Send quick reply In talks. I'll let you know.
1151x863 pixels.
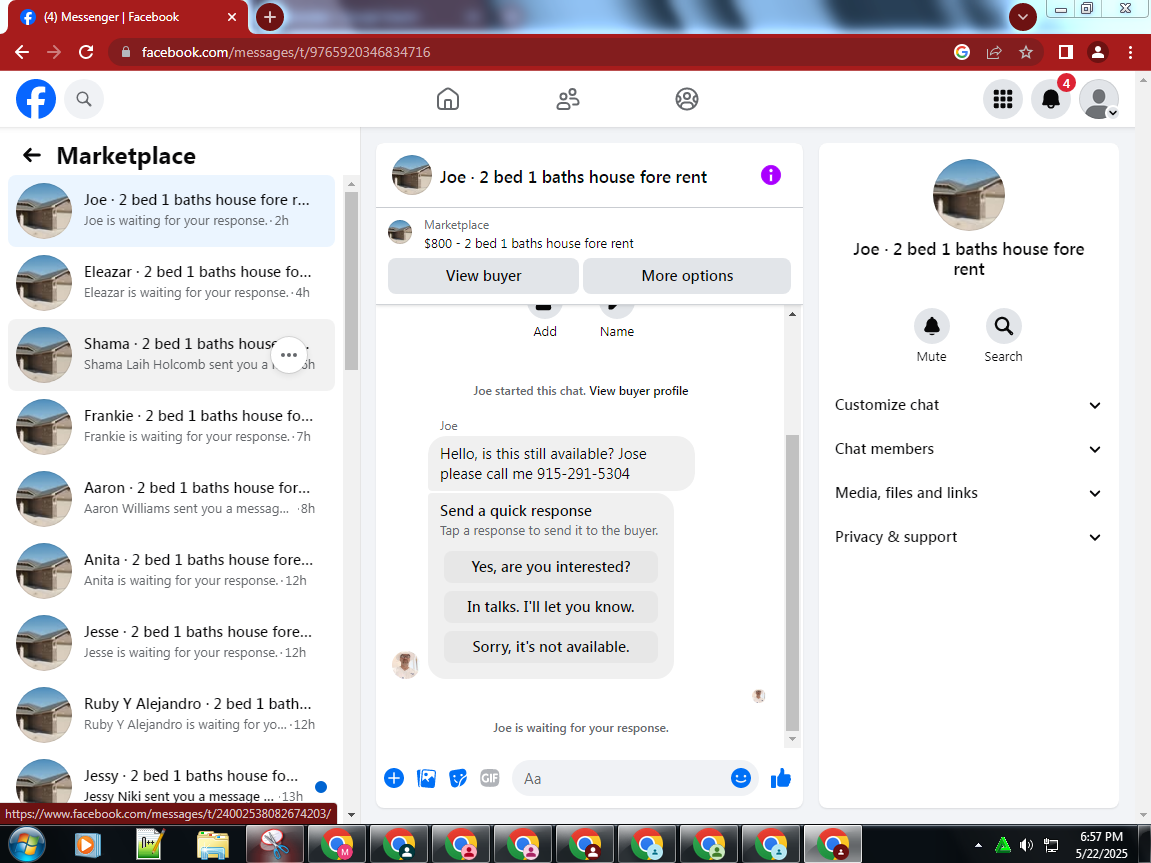click(551, 607)
